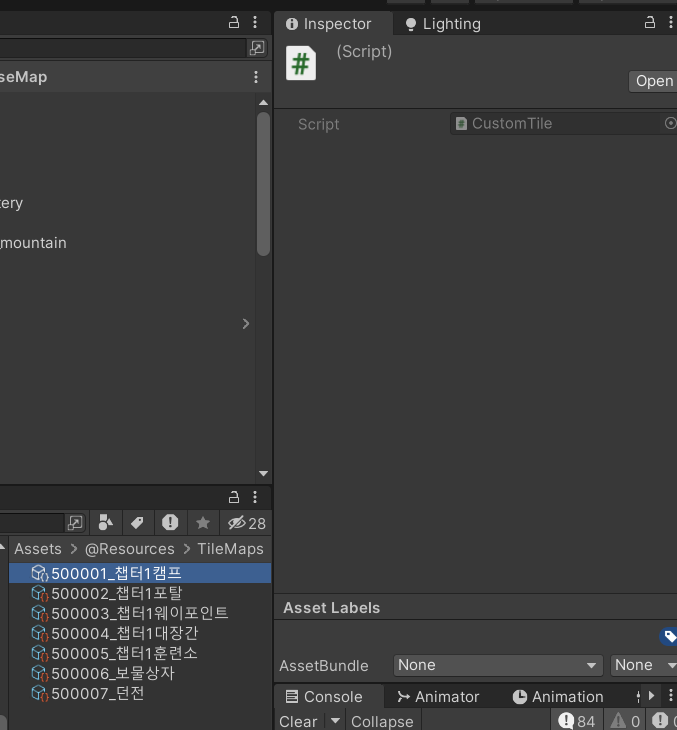Screen dimensions: 677x730
Task: Open the Inspector panel kebab menu
Action: [670, 22]
